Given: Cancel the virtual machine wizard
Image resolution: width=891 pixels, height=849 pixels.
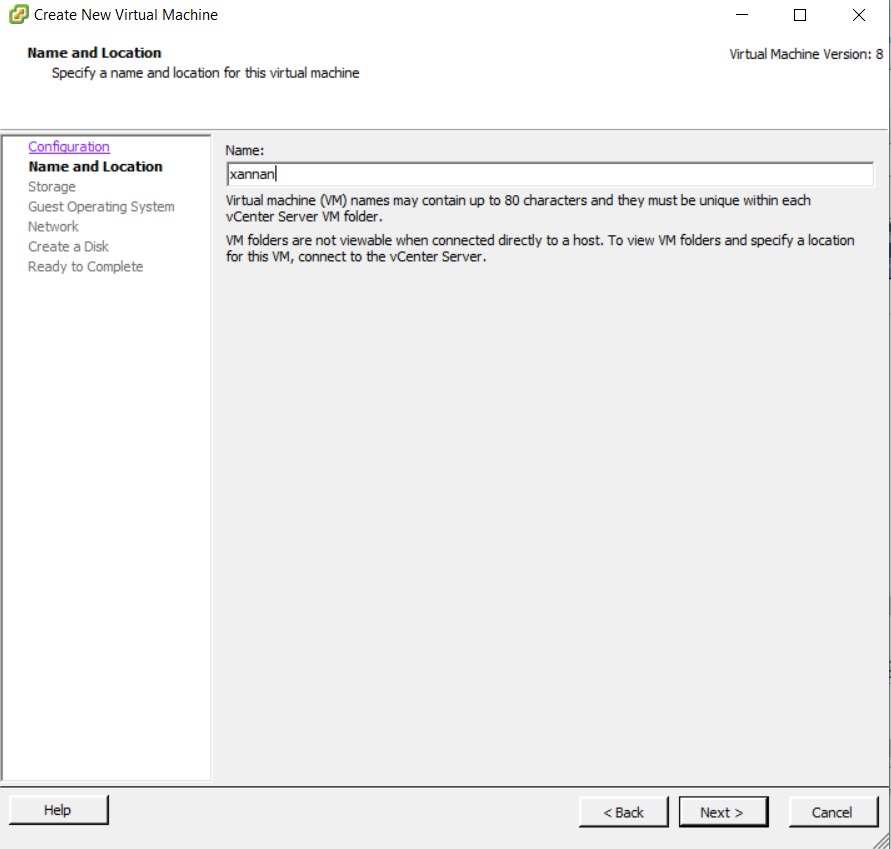Looking at the screenshot, I should (x=832, y=812).
